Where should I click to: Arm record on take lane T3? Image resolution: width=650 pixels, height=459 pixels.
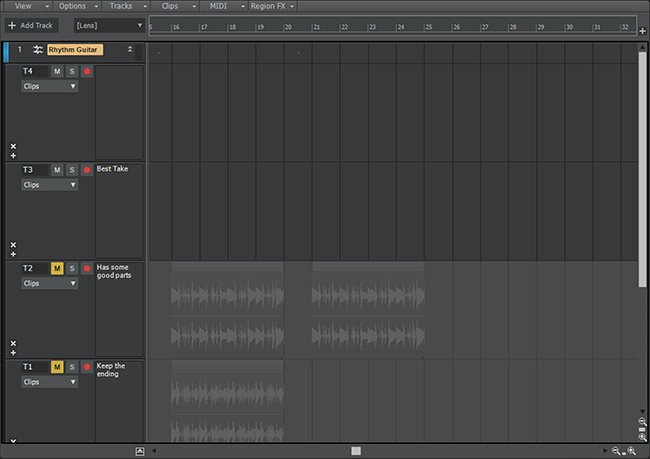click(87, 170)
